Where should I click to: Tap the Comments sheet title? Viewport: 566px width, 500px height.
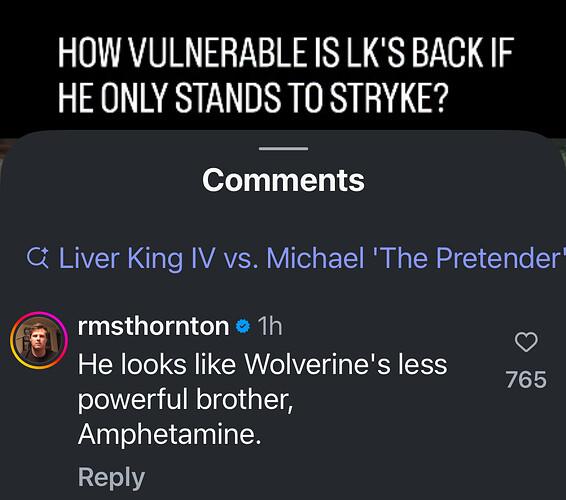point(283,180)
